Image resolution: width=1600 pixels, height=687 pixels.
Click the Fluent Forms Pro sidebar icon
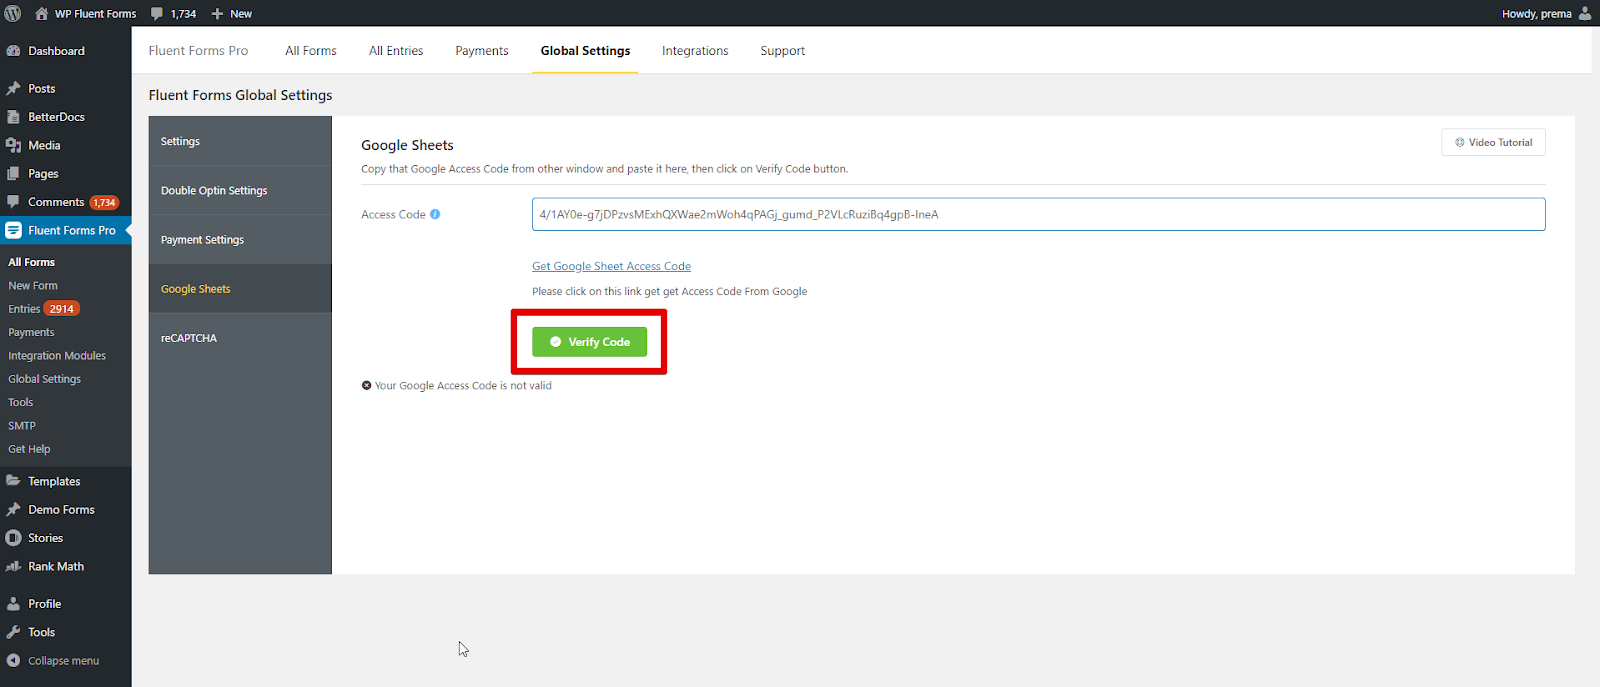click(13, 230)
